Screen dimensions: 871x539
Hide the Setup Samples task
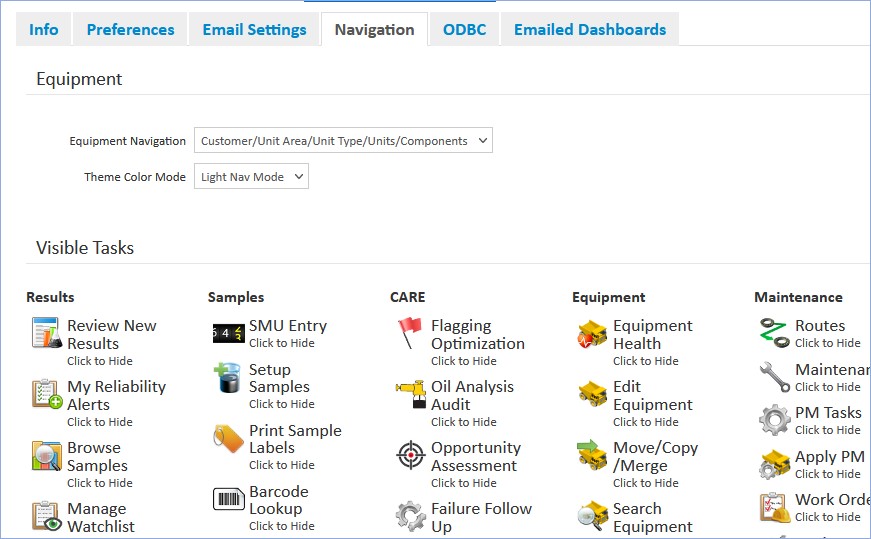281,404
